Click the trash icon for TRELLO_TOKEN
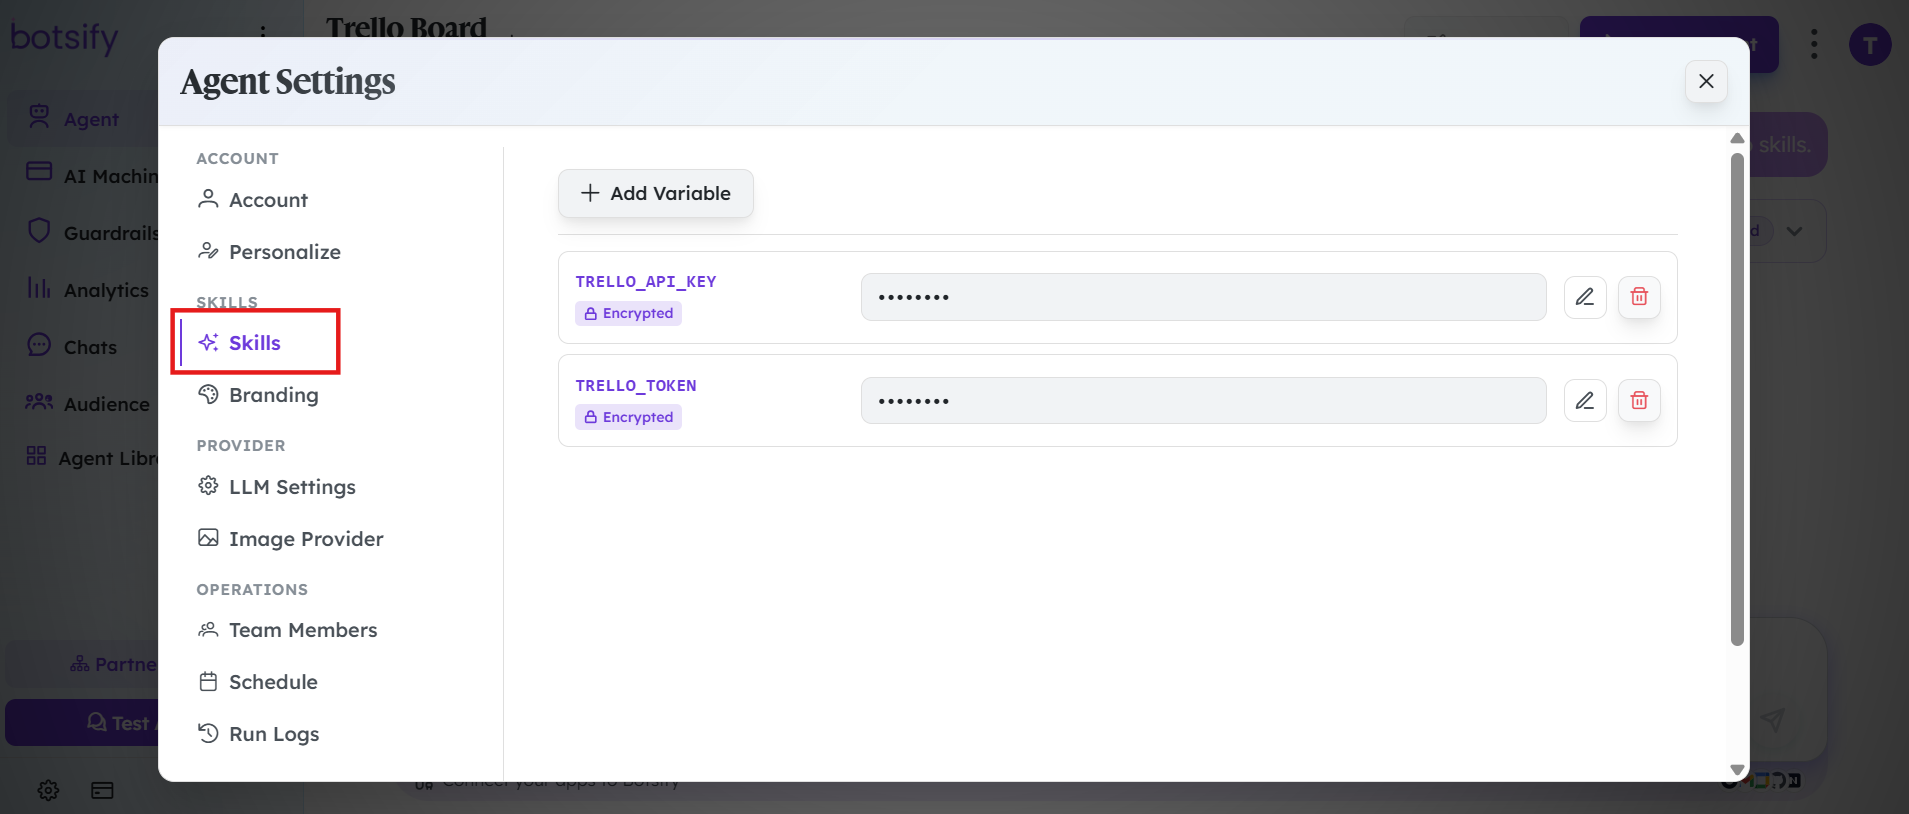This screenshot has height=814, width=1909. point(1639,401)
